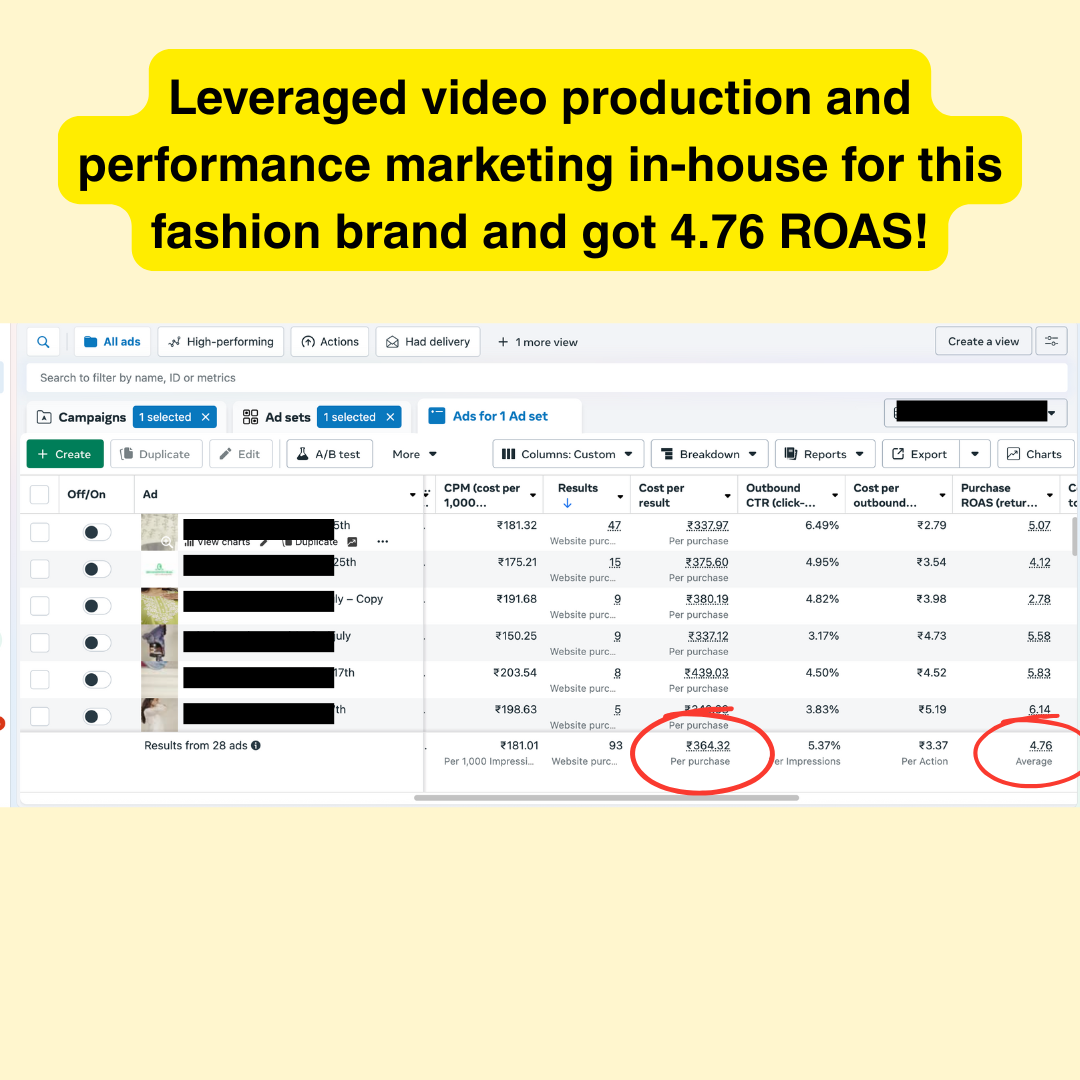The height and width of the screenshot is (1080, 1080).
Task: Tick the checkbox for the ₹191.68 CPM row
Action: (x=39, y=606)
